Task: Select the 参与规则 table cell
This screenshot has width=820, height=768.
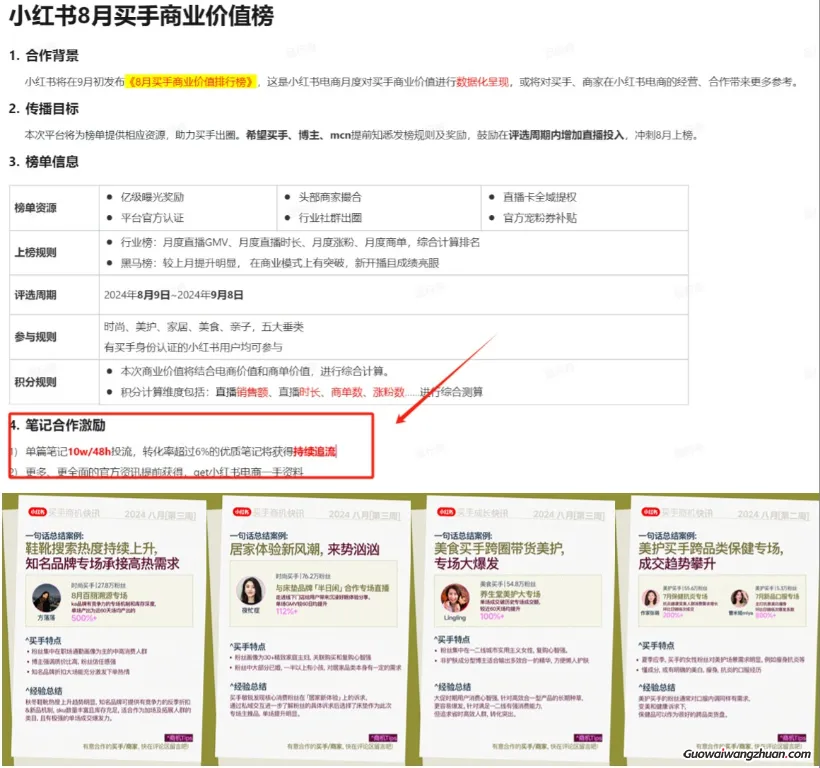Action: pyautogui.click(x=54, y=337)
